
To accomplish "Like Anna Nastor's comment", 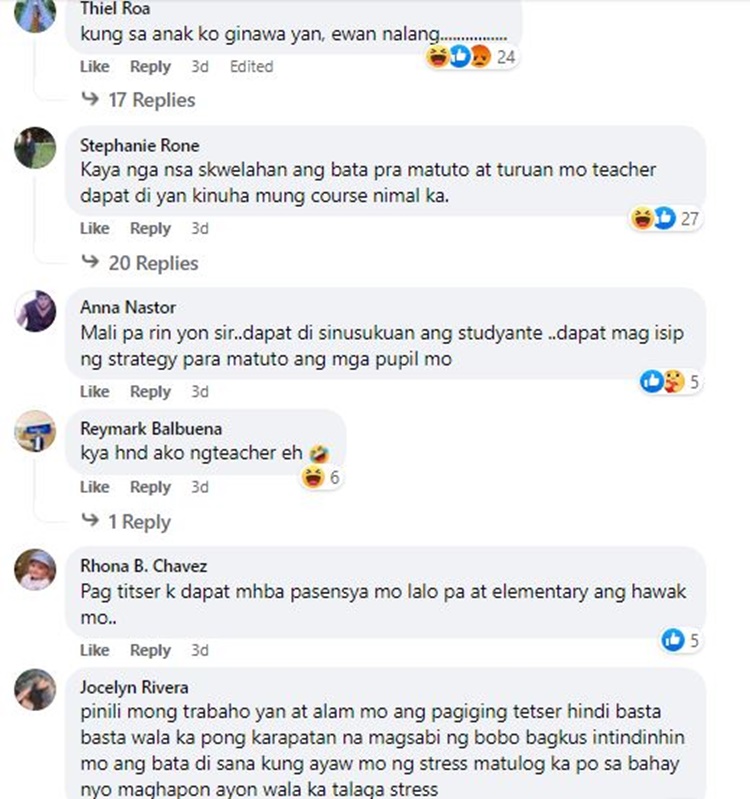I will point(94,391).
